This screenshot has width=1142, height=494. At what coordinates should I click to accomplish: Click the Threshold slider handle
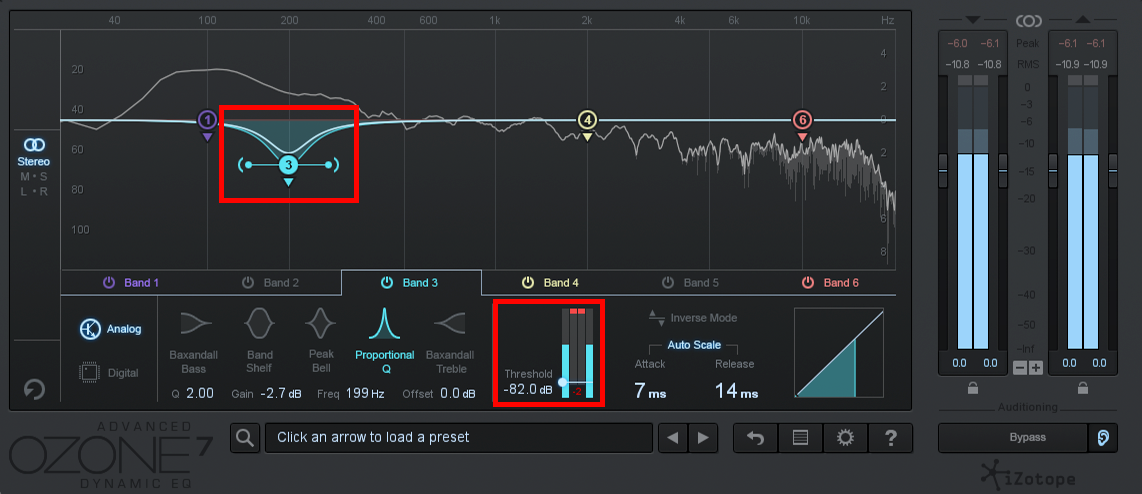click(562, 382)
